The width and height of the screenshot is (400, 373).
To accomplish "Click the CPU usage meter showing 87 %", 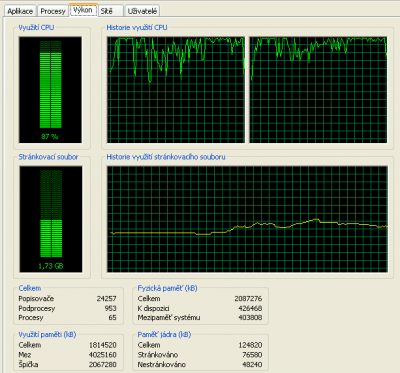I will point(50,90).
